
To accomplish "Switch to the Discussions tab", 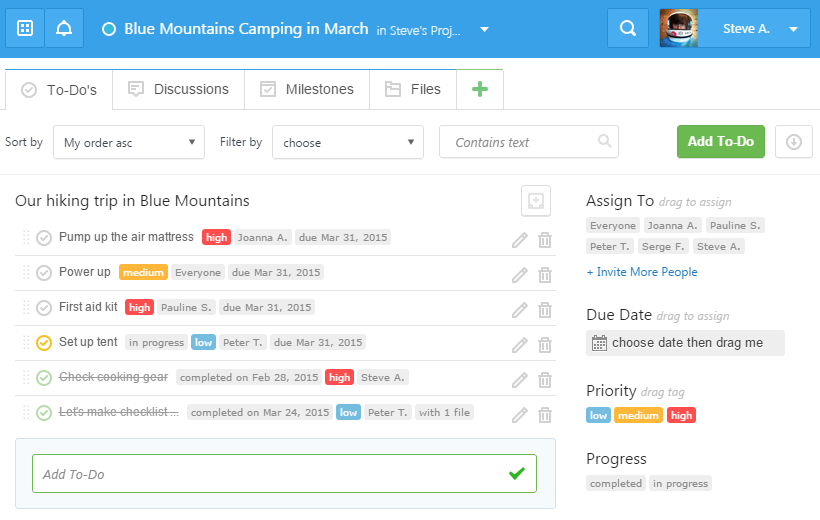I will pos(178,89).
